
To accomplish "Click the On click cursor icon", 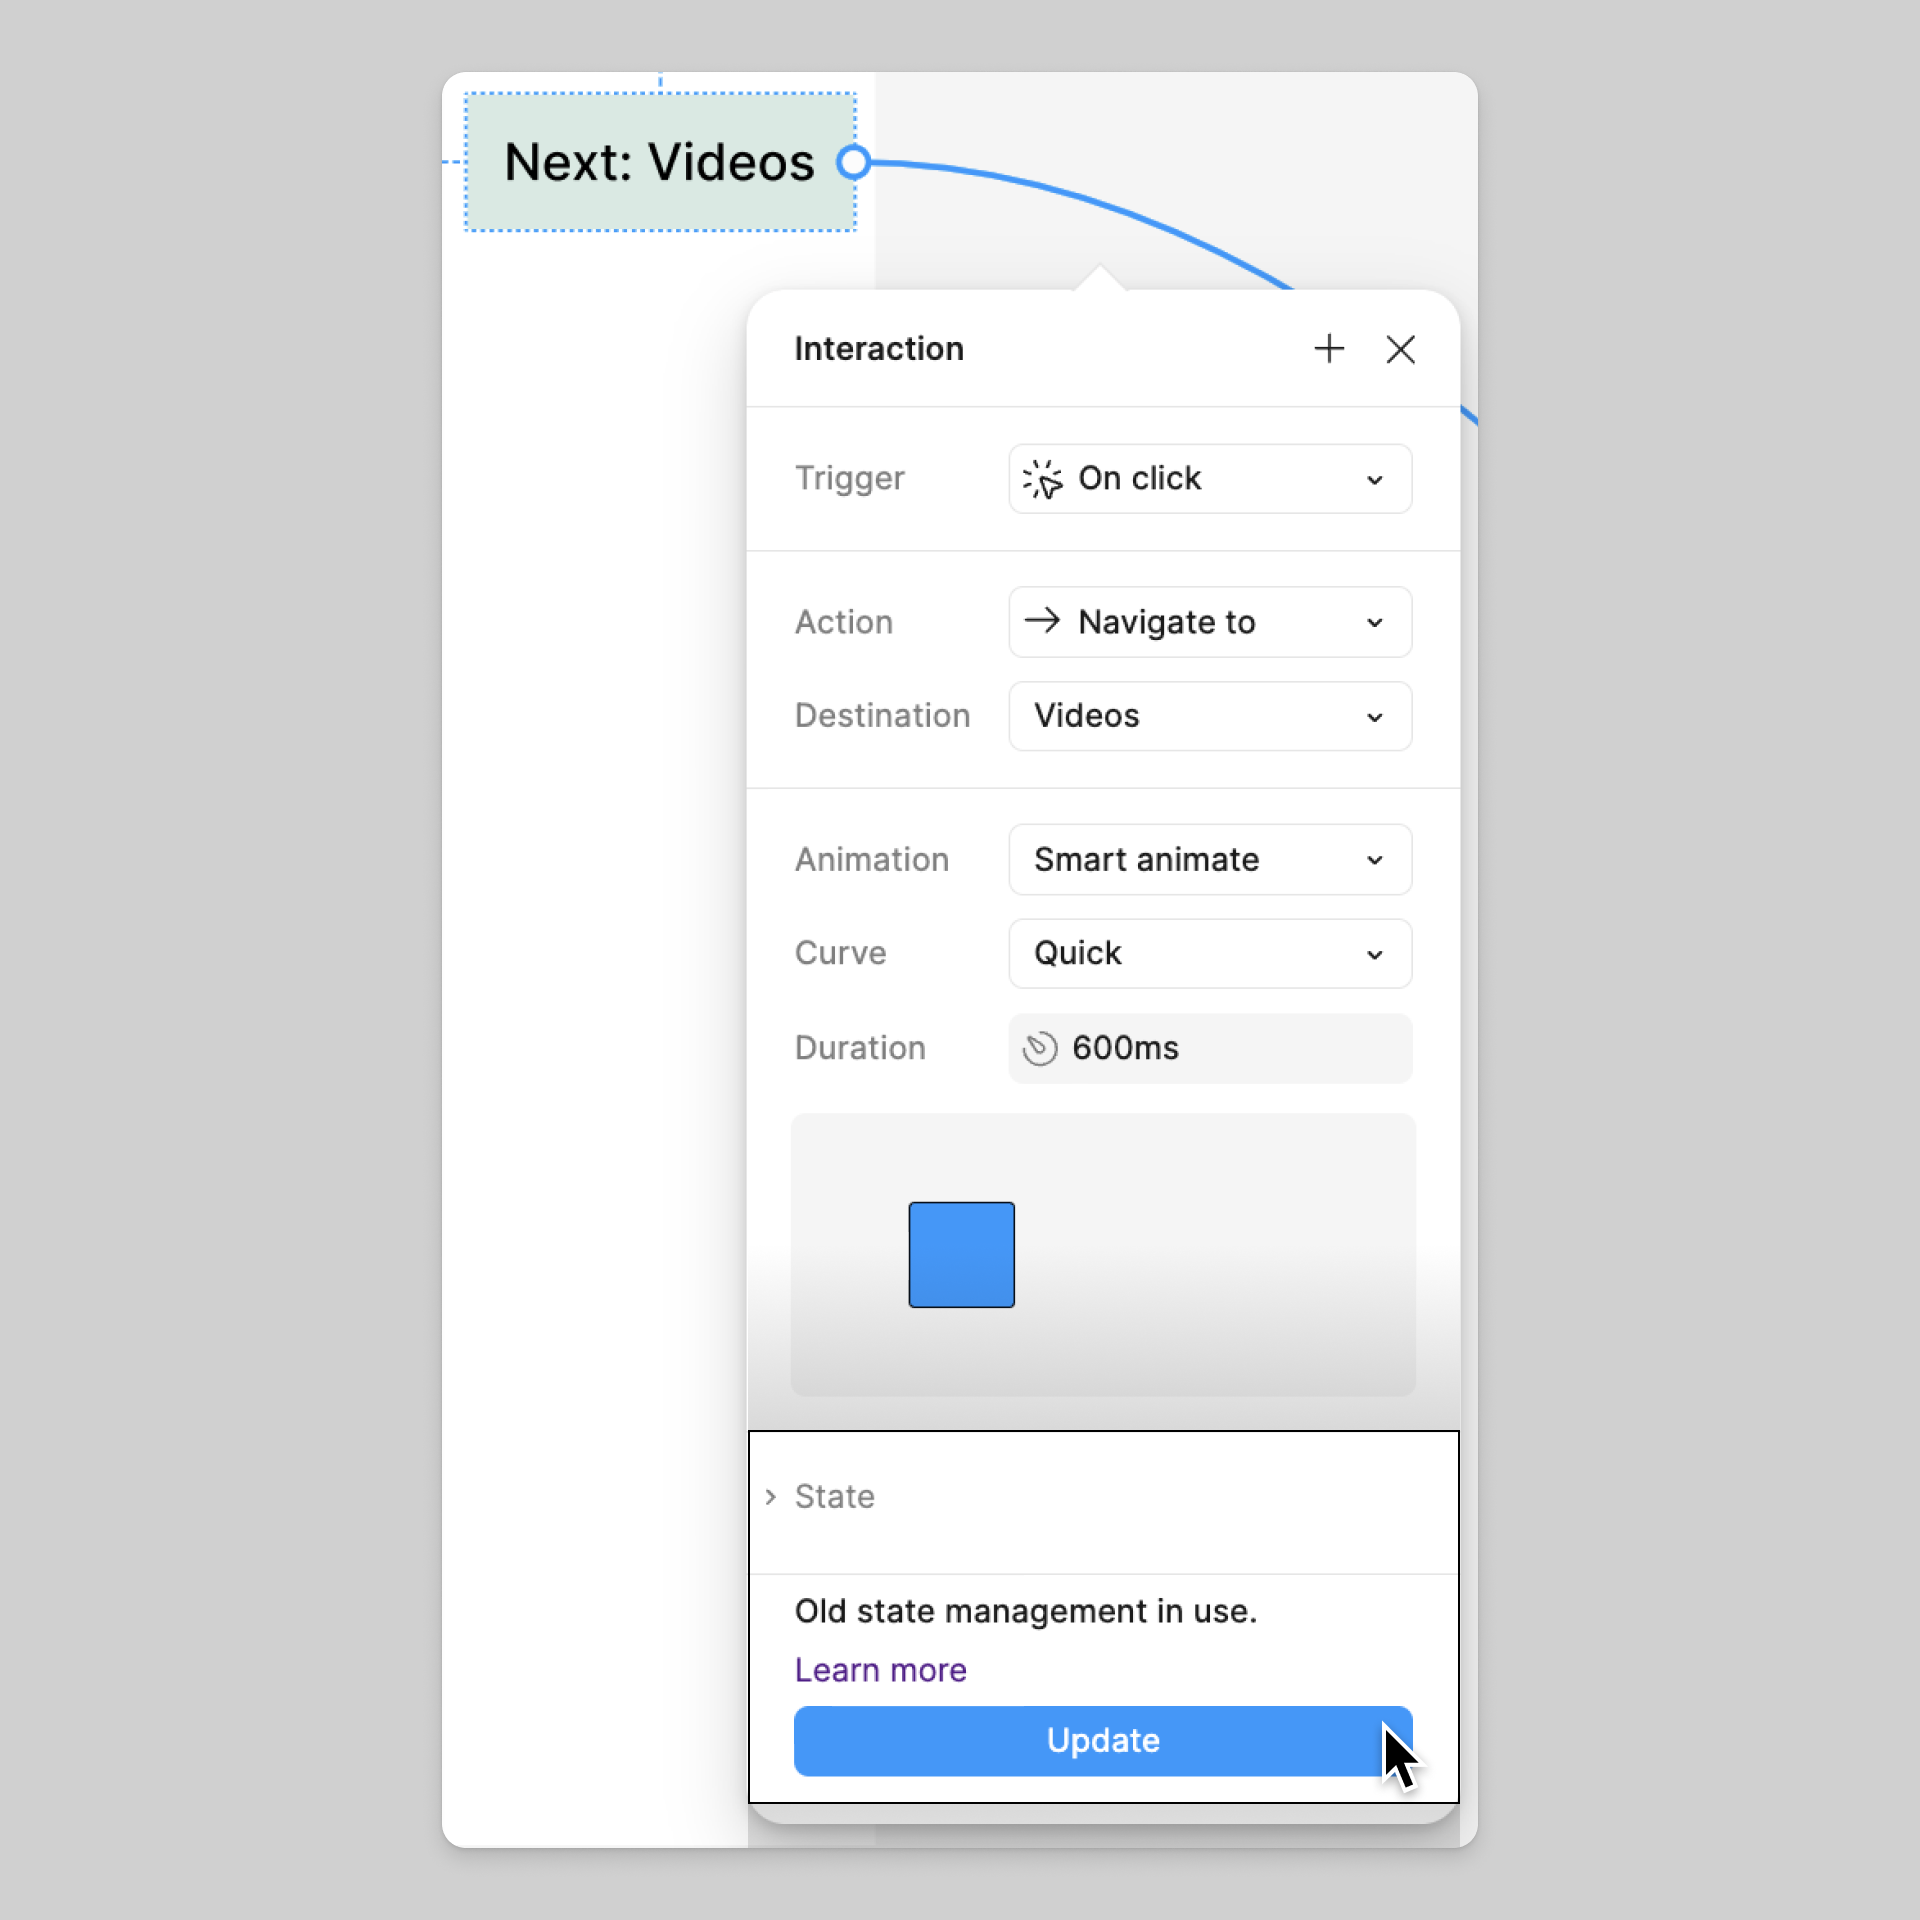I will [1042, 479].
